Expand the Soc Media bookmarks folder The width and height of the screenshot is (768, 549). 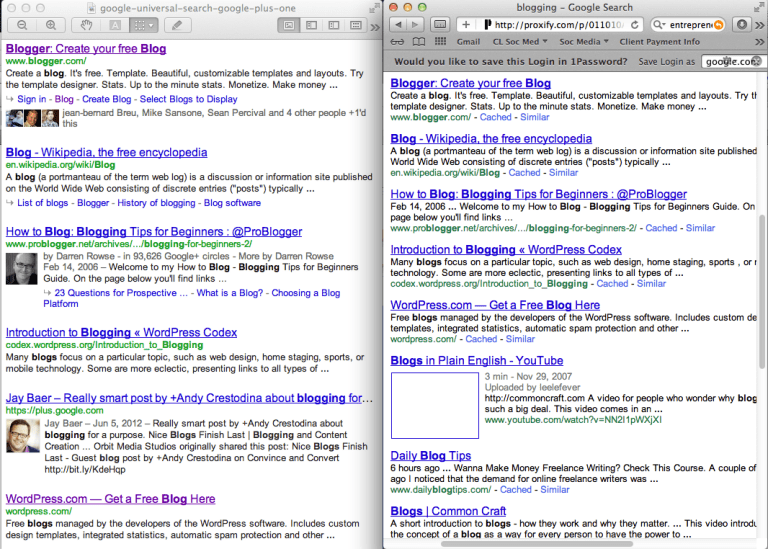(584, 42)
